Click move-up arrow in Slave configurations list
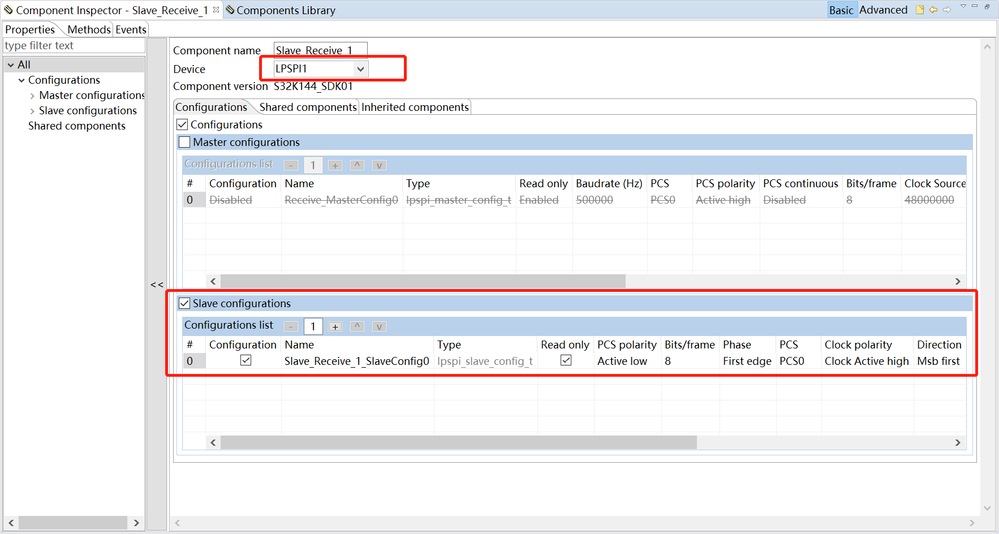The image size is (999, 534). click(x=357, y=326)
